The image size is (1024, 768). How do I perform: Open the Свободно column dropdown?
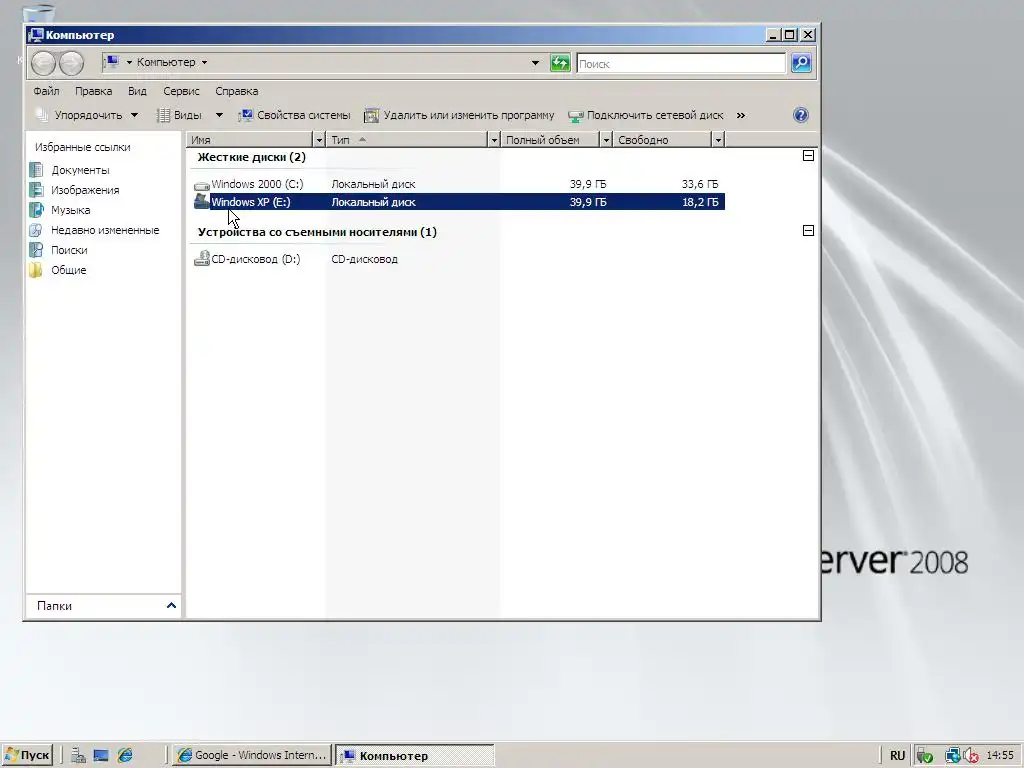point(718,140)
